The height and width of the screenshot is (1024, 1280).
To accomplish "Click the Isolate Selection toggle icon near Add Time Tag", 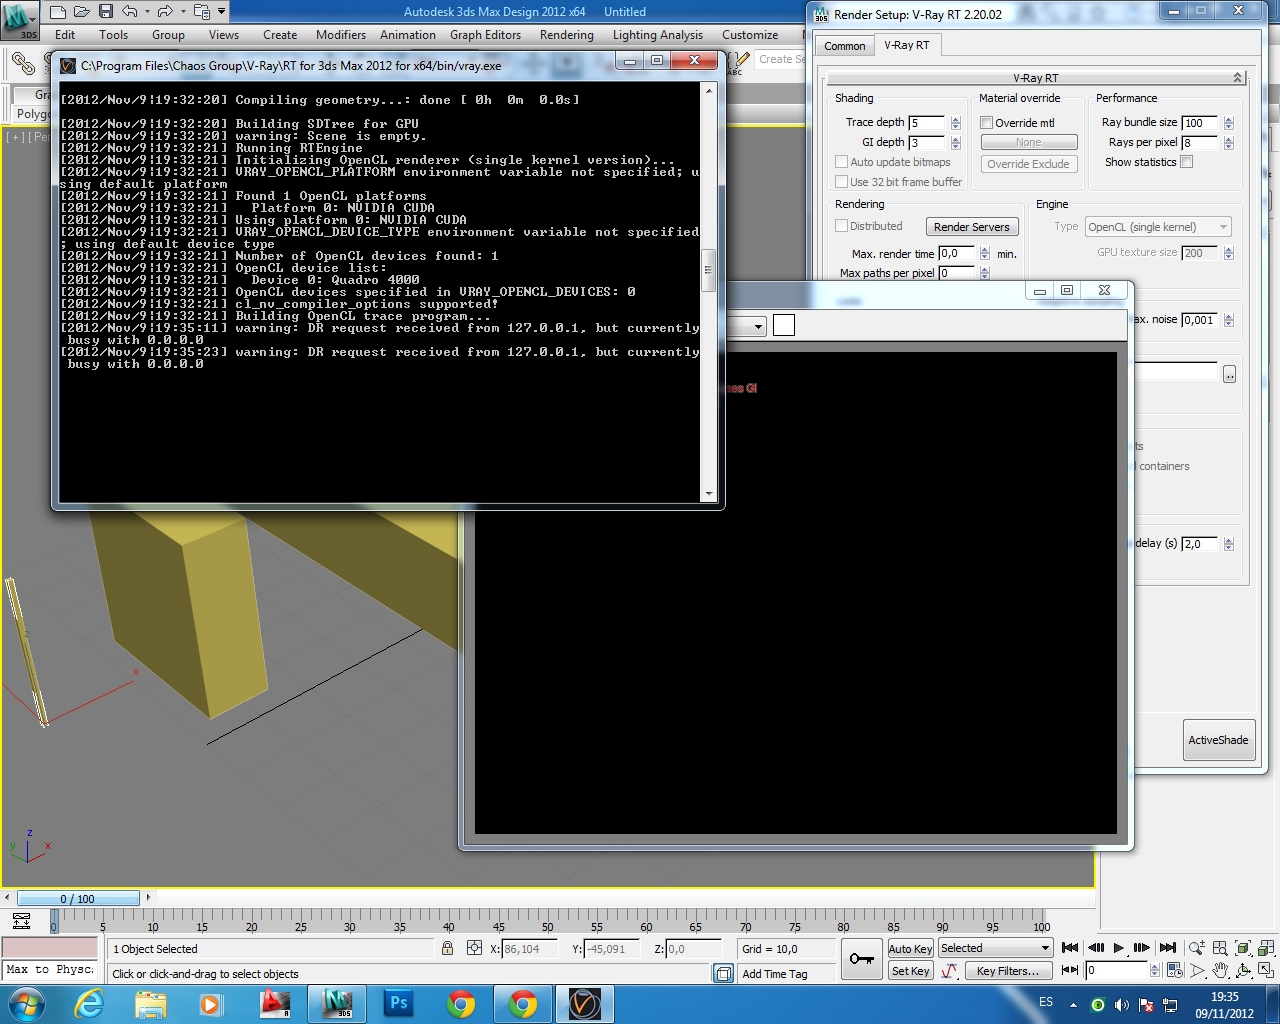I will (724, 973).
